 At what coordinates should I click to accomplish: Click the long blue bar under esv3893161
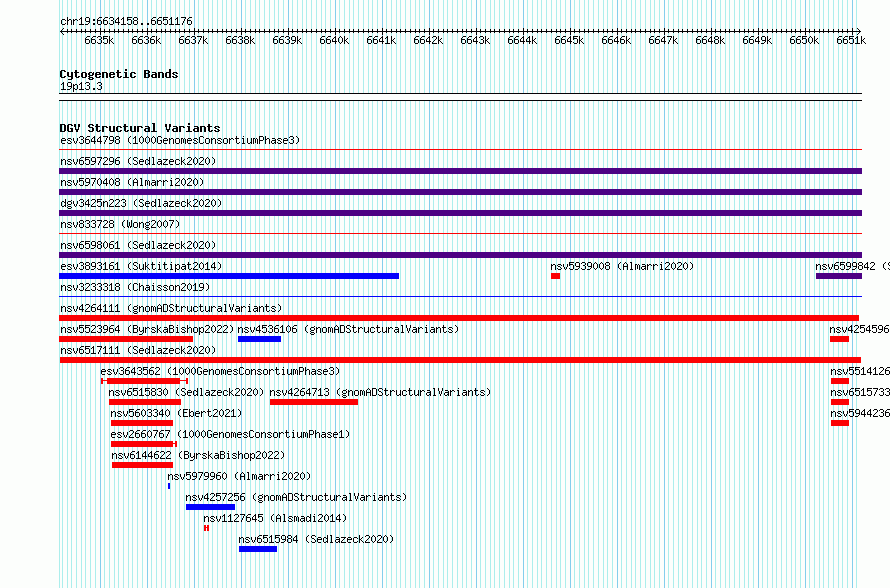[x=229, y=276]
